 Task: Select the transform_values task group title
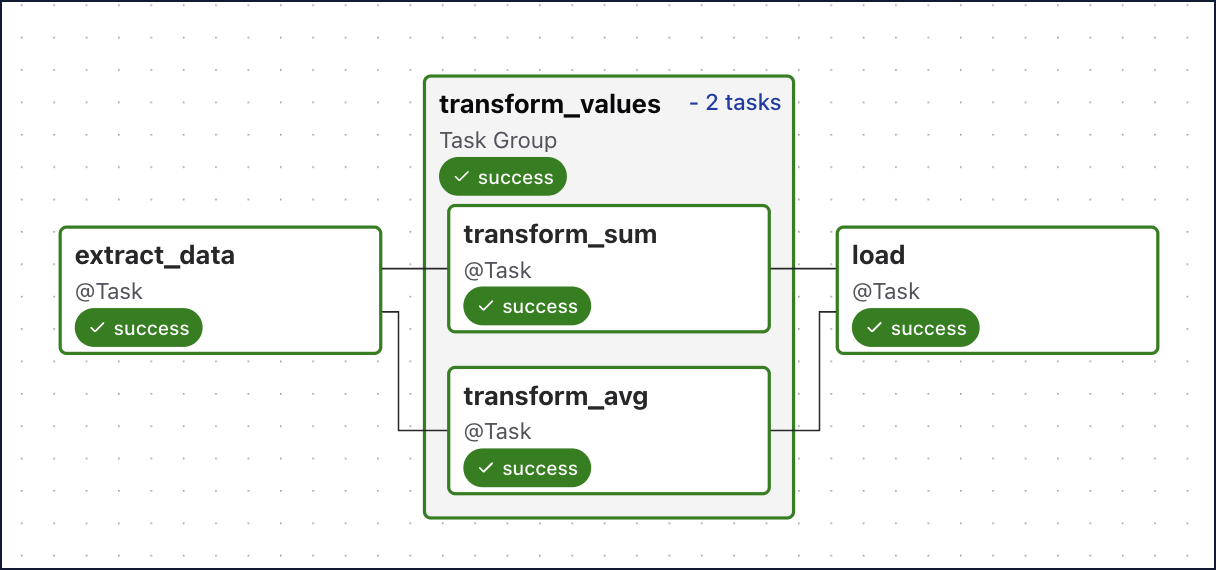pyautogui.click(x=550, y=104)
